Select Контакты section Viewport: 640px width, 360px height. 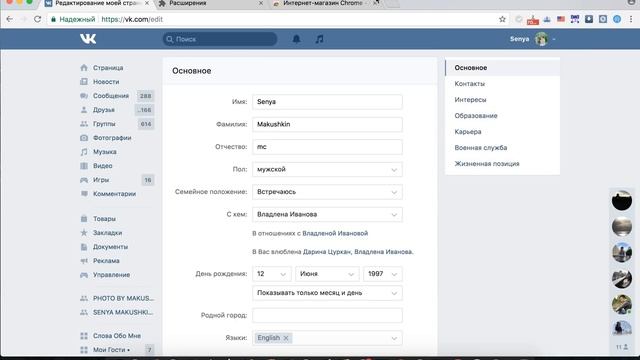click(502, 84)
